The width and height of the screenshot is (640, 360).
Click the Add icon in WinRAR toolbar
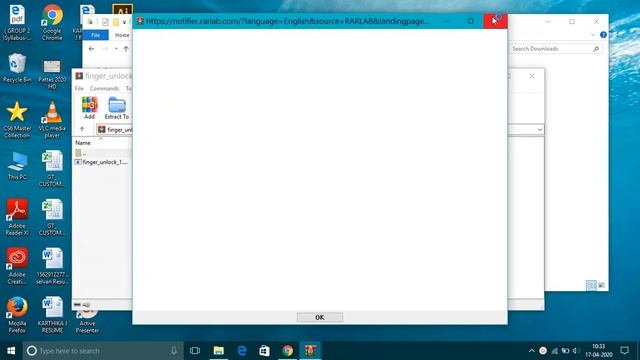(x=89, y=108)
